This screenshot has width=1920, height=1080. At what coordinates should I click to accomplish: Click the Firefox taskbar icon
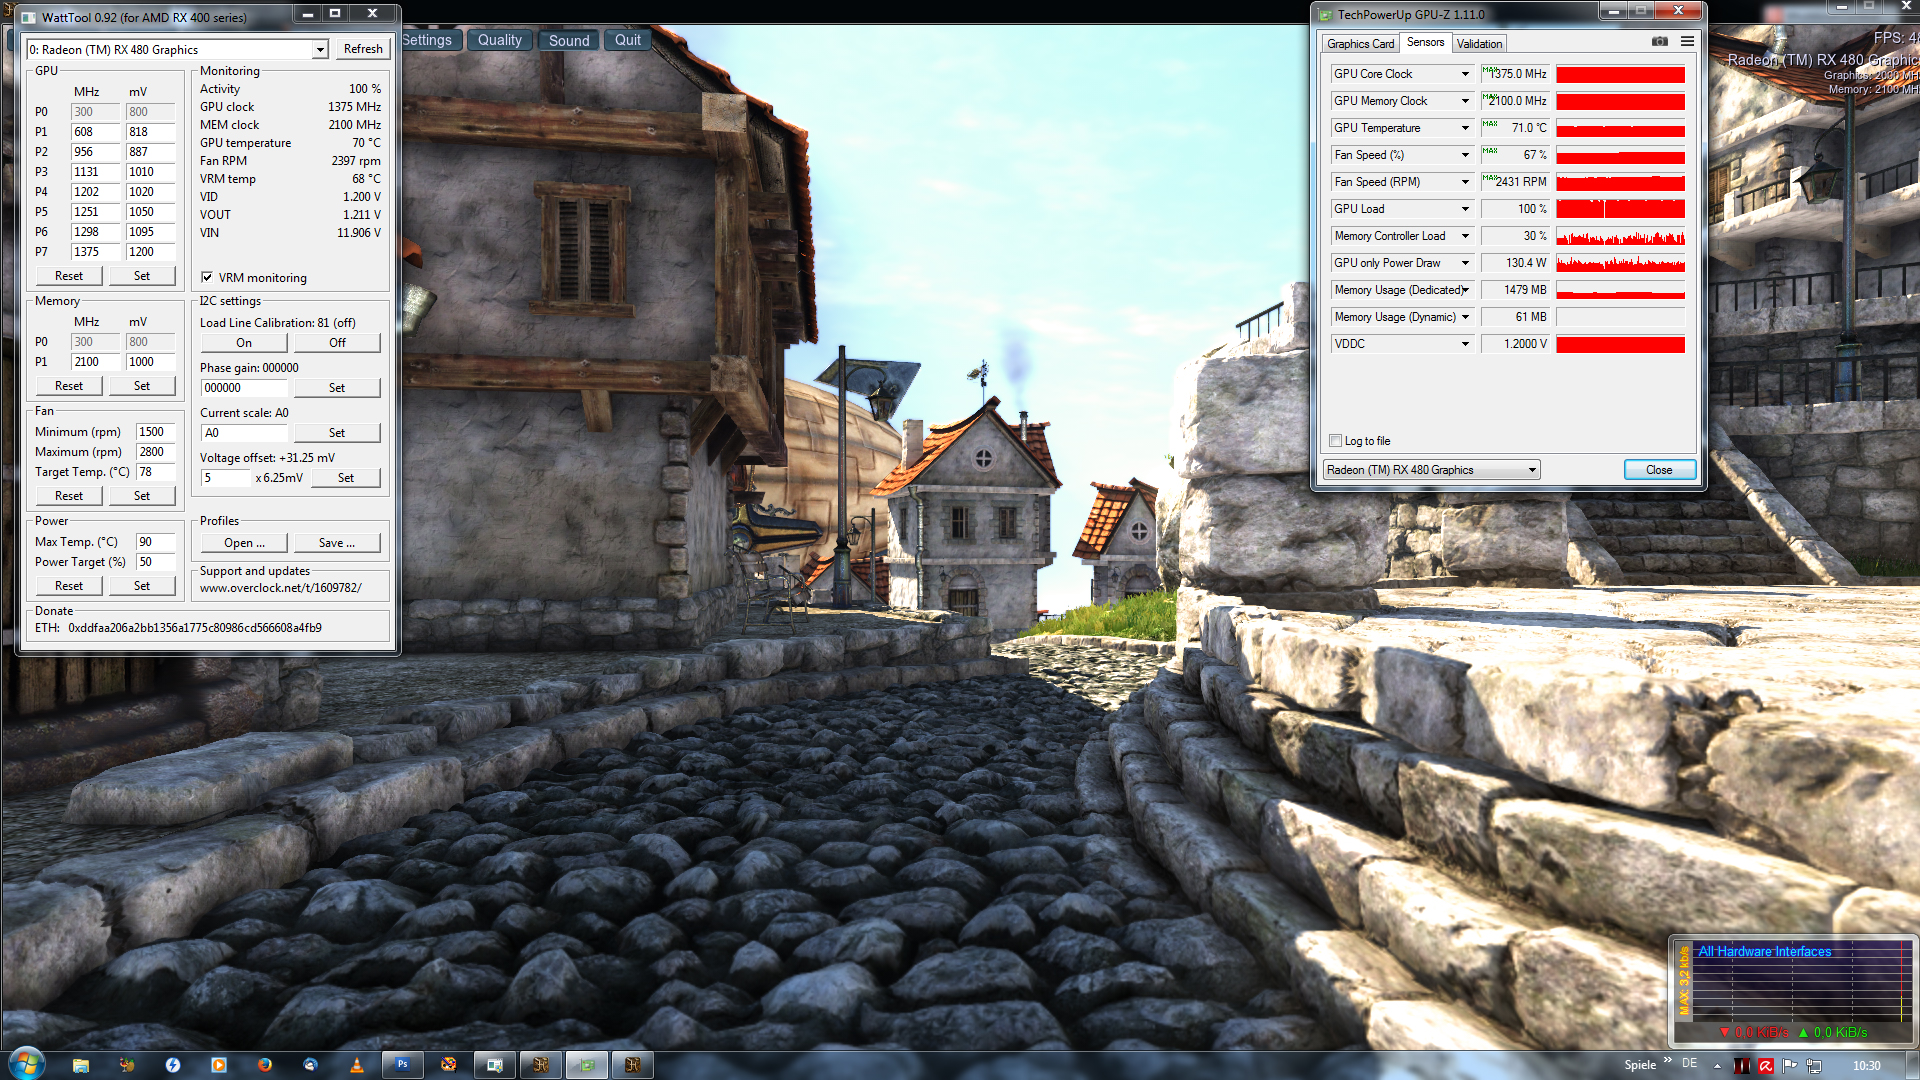264,1065
